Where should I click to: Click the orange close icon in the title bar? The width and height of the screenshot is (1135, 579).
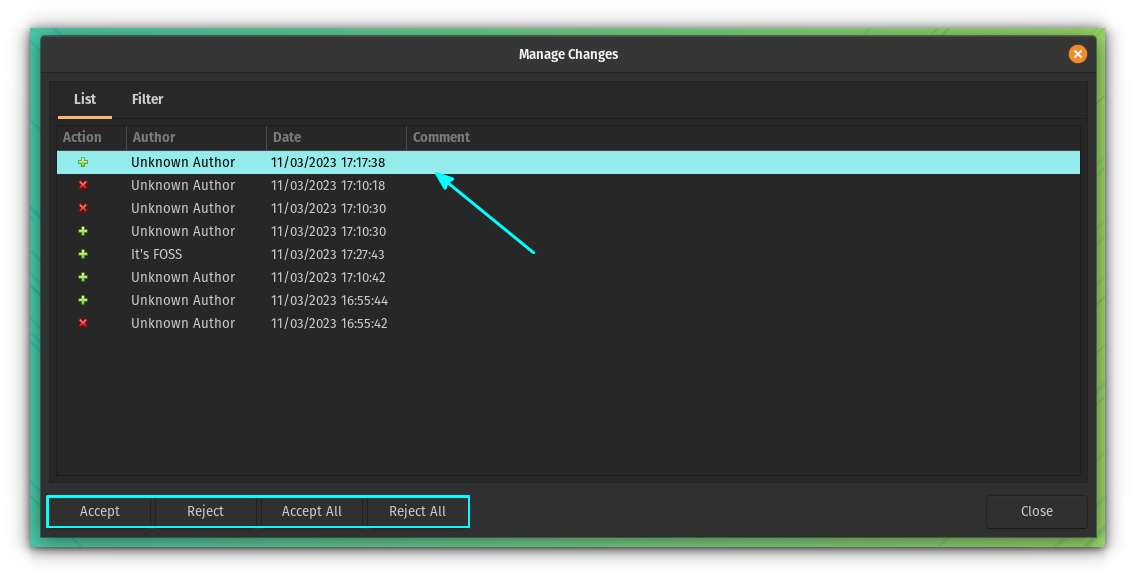tap(1077, 54)
